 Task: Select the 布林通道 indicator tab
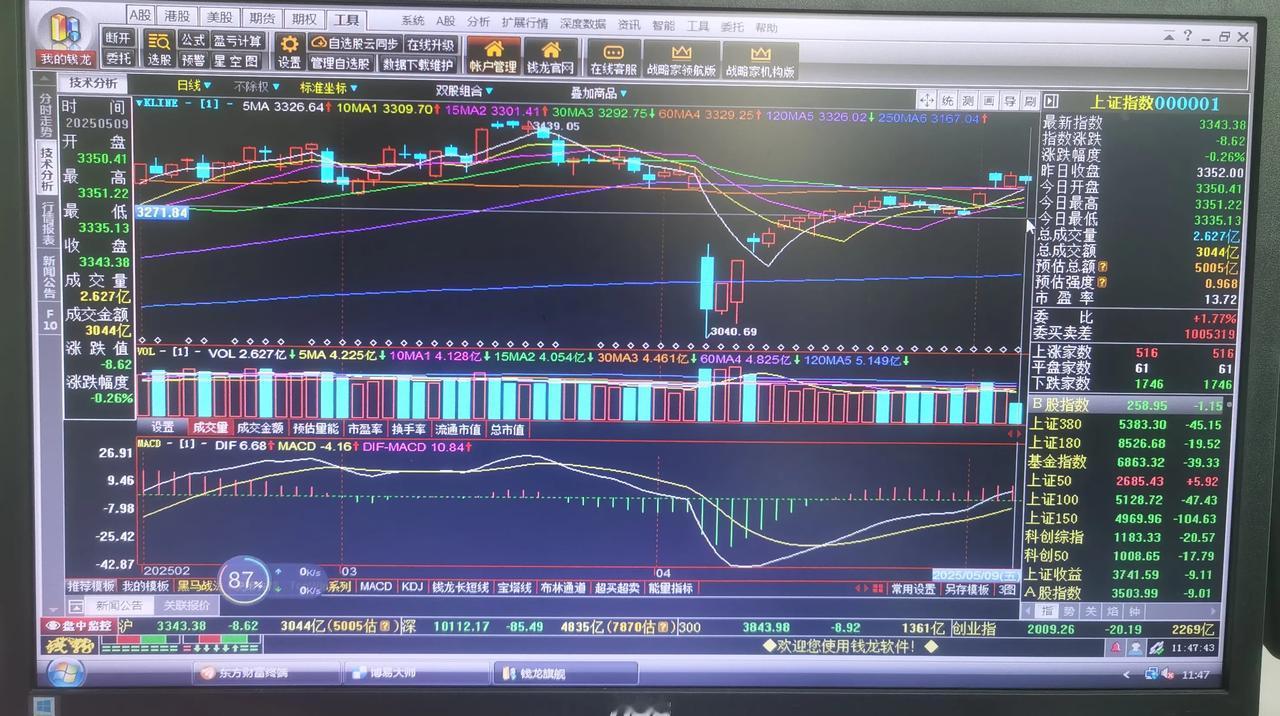tap(564, 588)
